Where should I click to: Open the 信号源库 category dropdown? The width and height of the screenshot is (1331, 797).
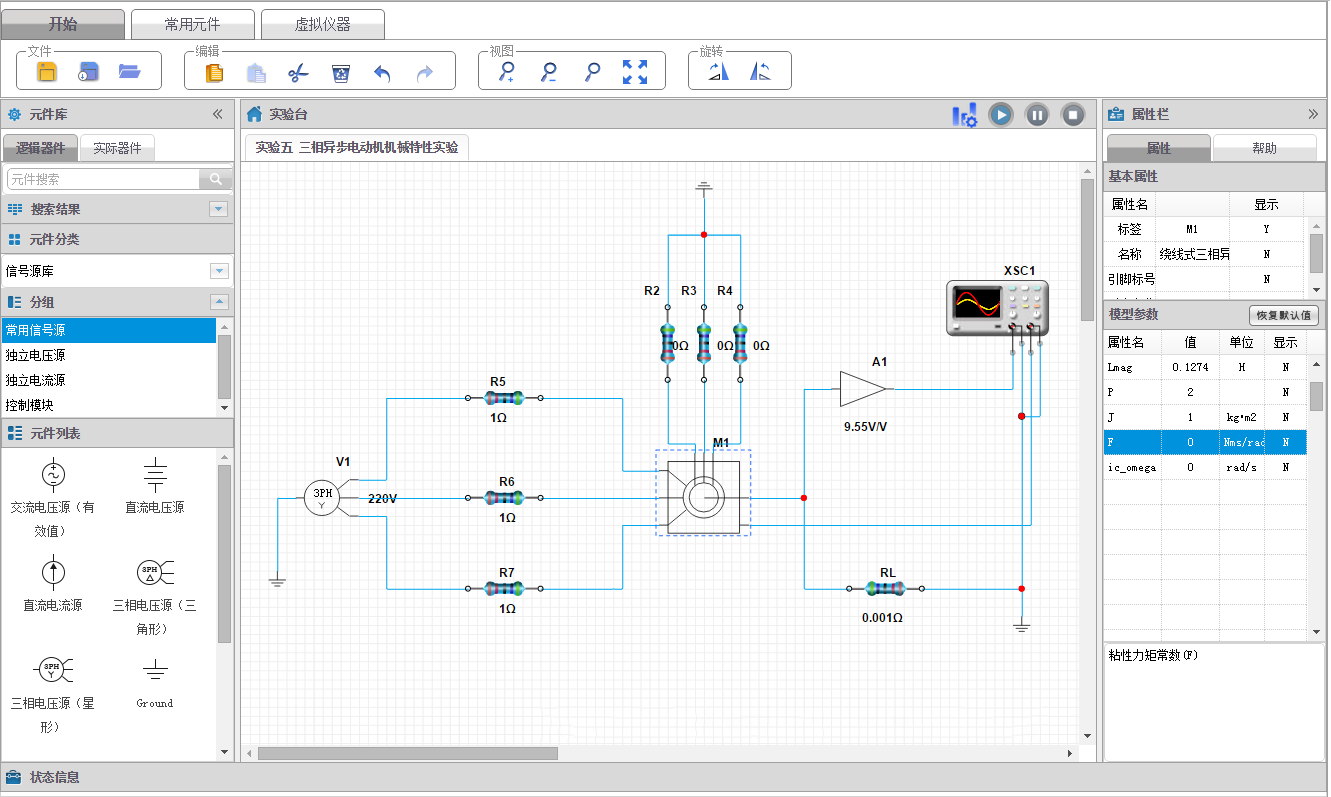(x=219, y=271)
